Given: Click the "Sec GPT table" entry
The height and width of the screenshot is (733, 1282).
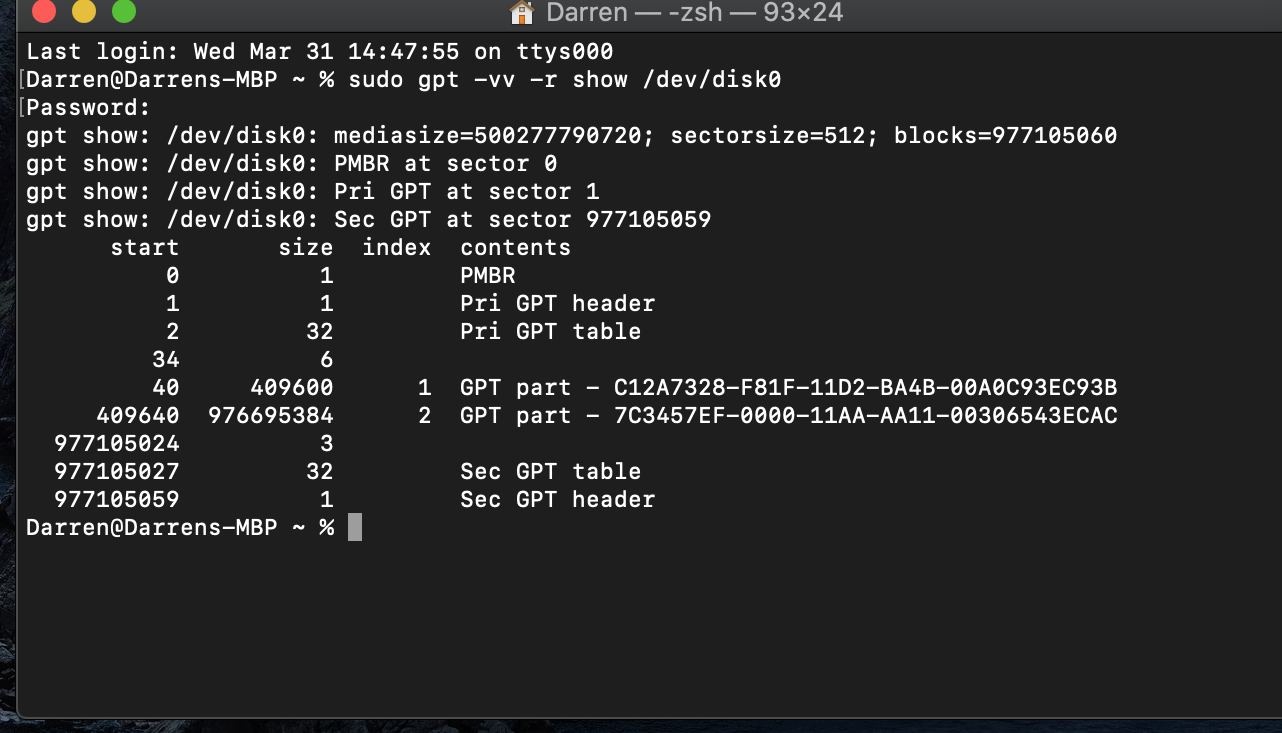Looking at the screenshot, I should point(550,472).
